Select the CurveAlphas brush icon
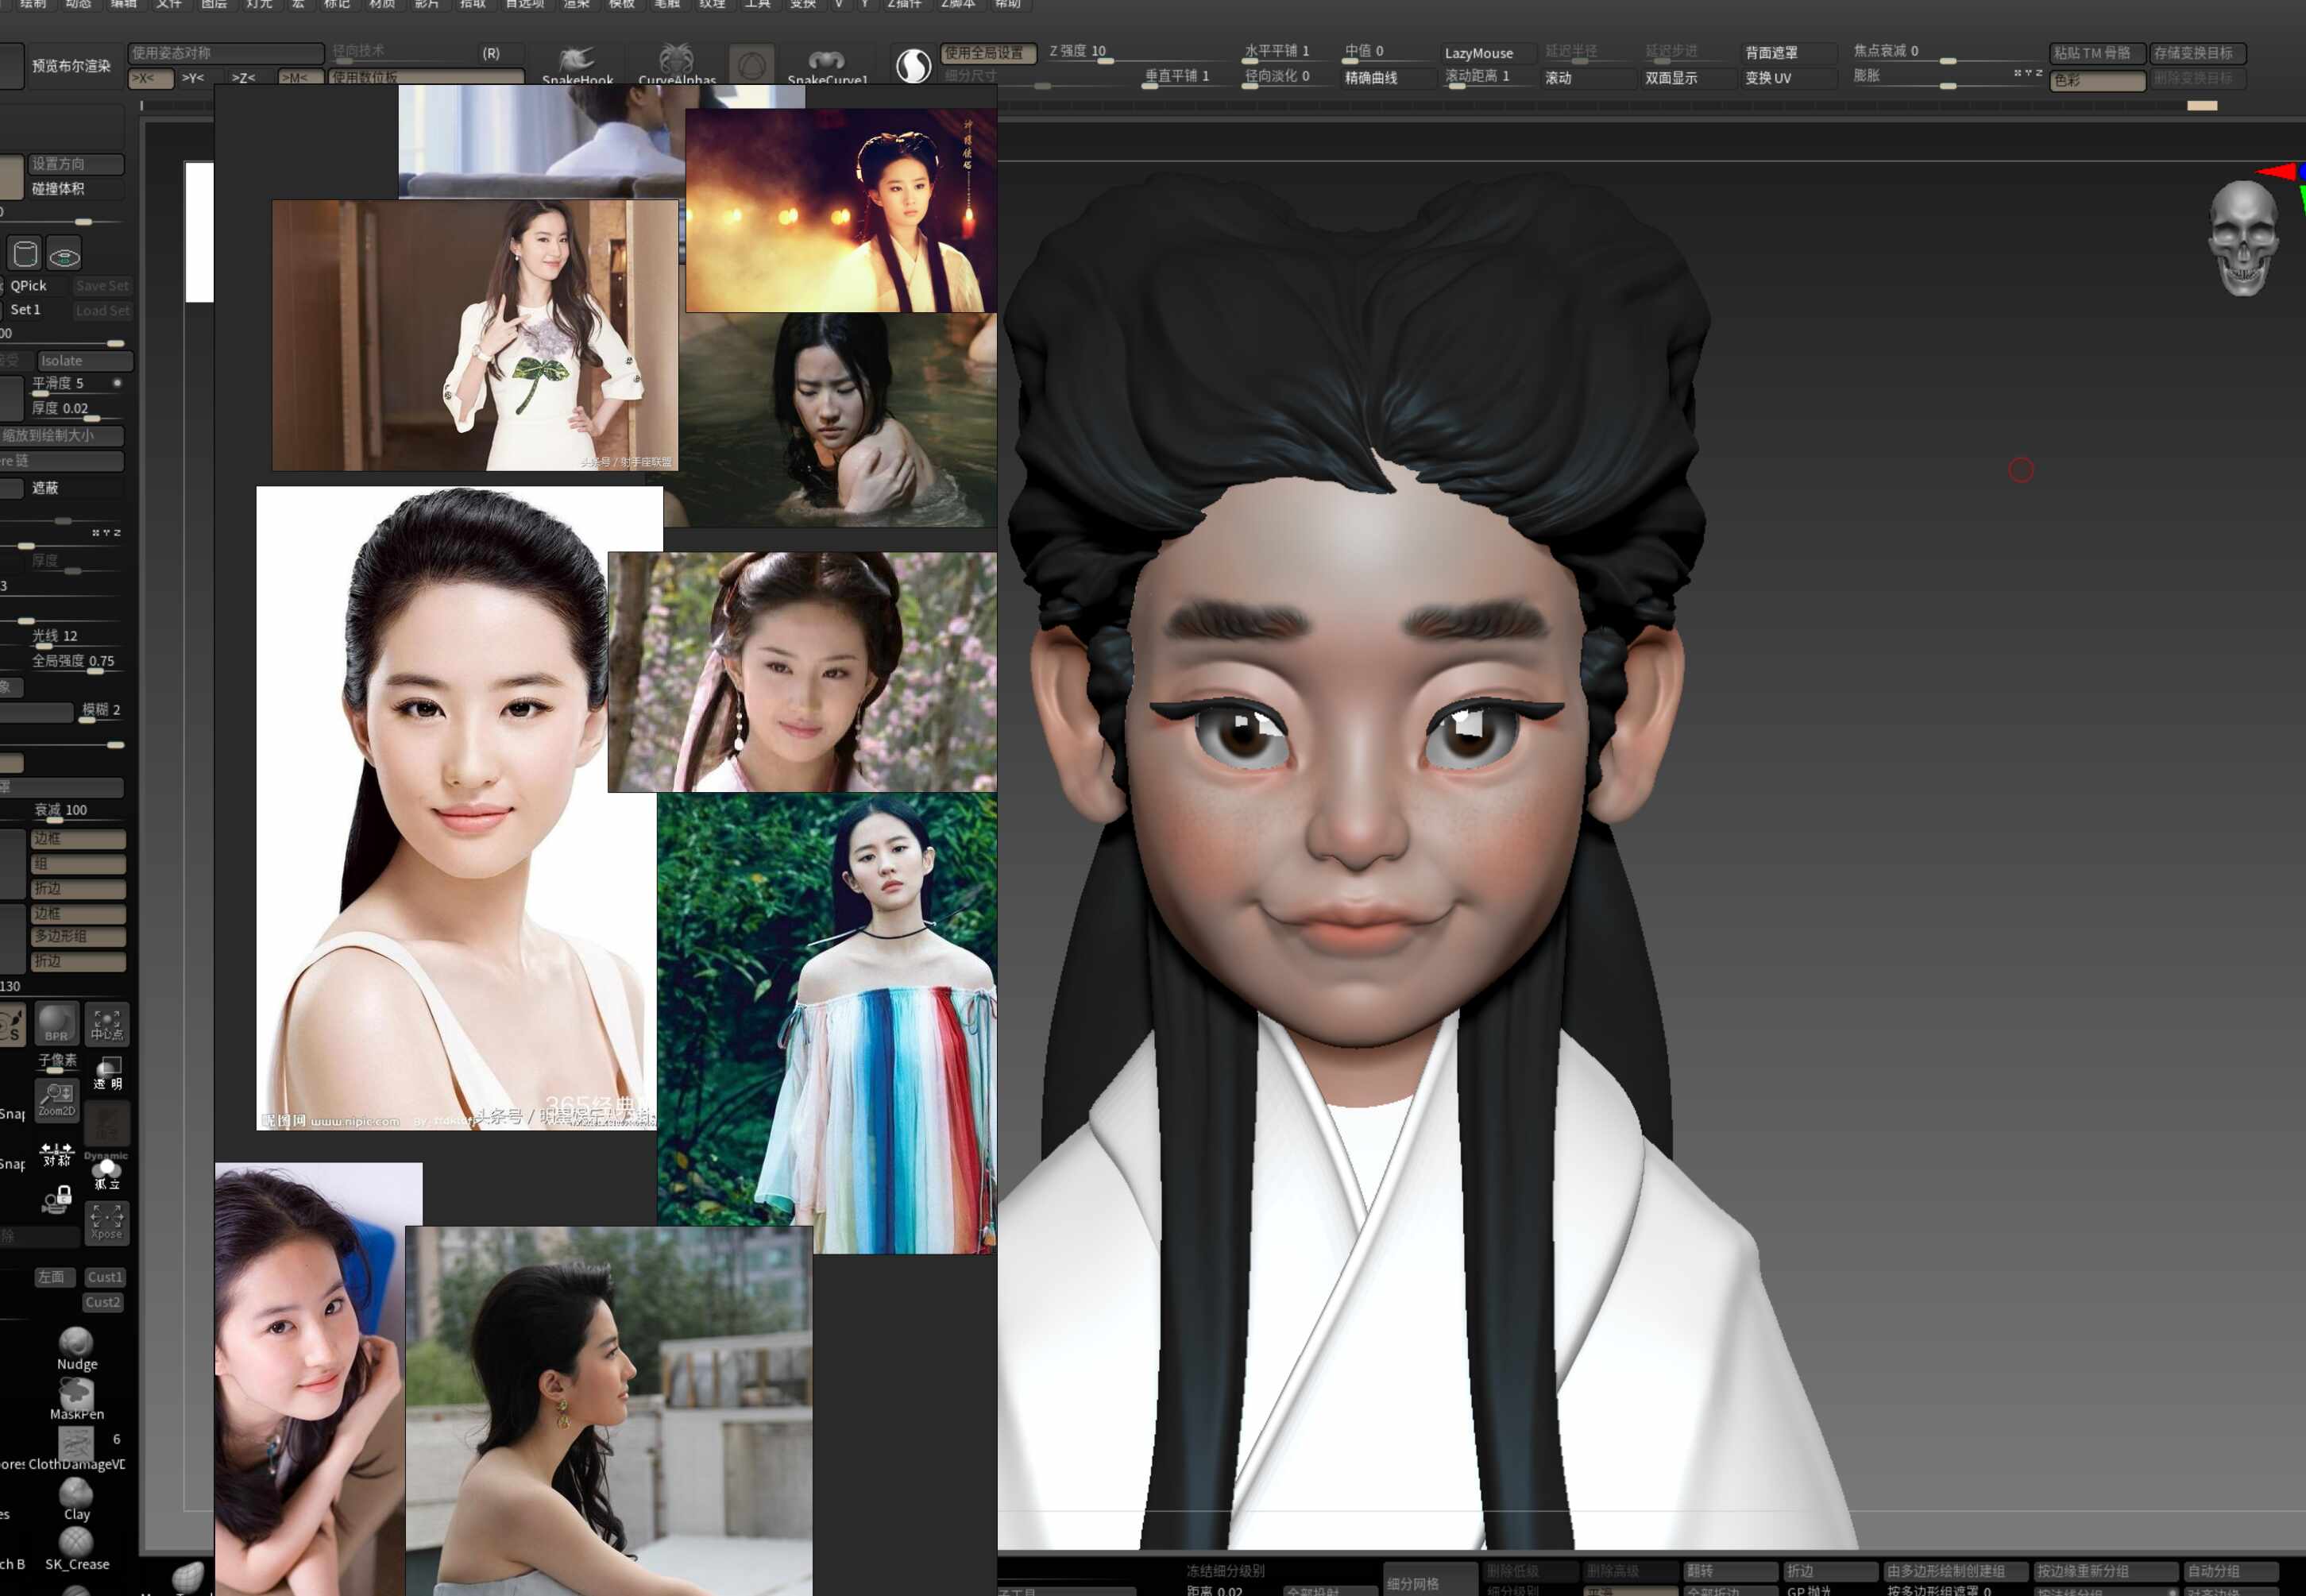This screenshot has height=1596, width=2306. pos(677,65)
